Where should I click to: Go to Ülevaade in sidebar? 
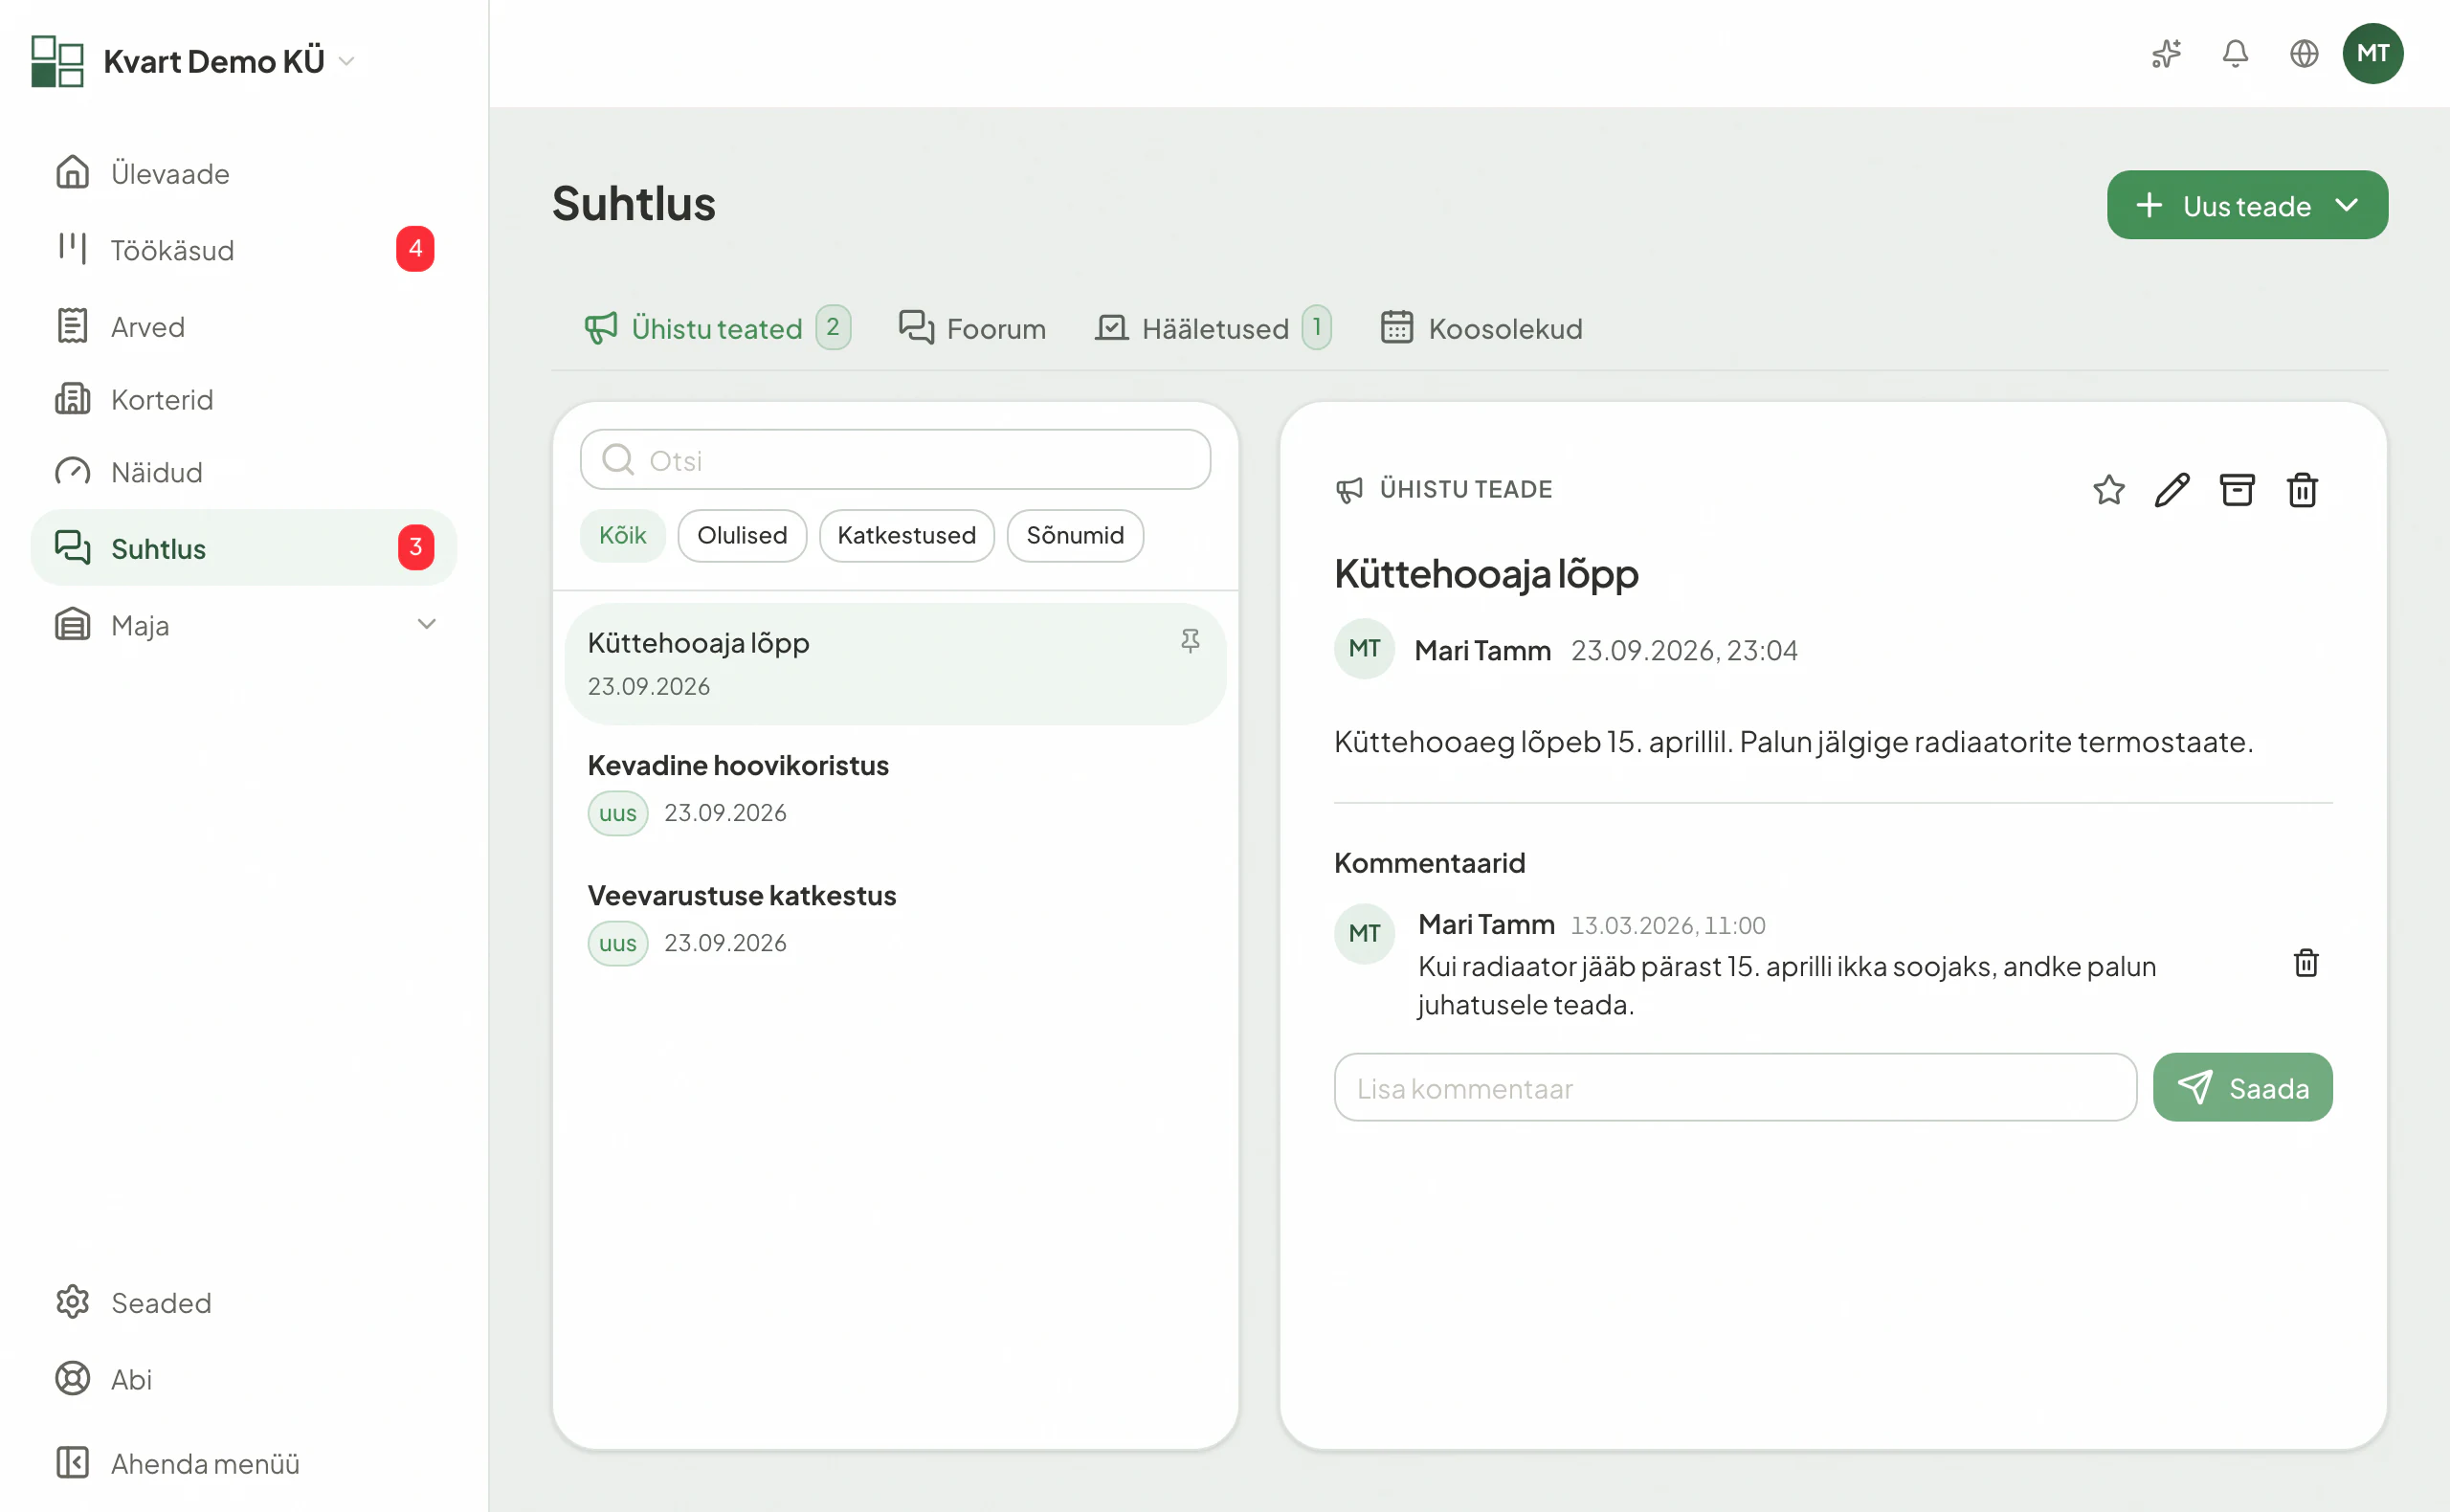[244, 173]
